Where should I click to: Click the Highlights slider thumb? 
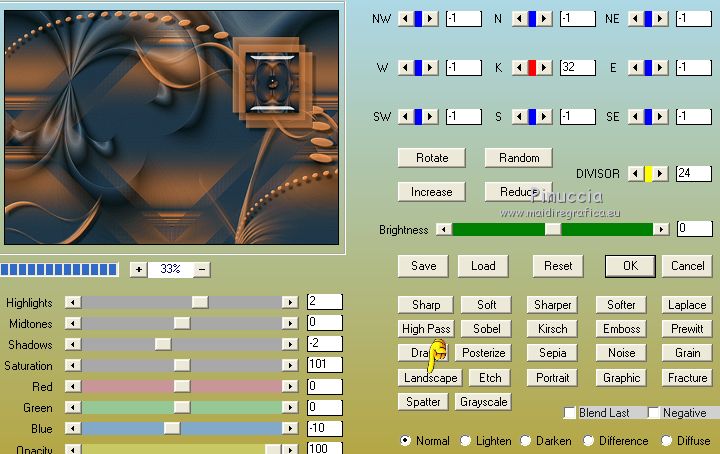[x=200, y=302]
